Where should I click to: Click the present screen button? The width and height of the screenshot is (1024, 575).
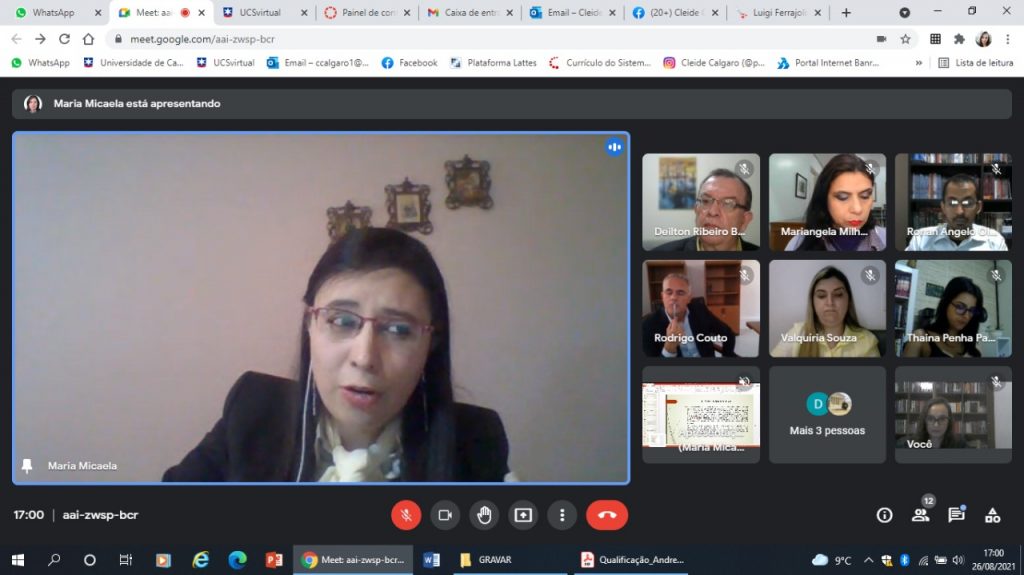pos(523,515)
